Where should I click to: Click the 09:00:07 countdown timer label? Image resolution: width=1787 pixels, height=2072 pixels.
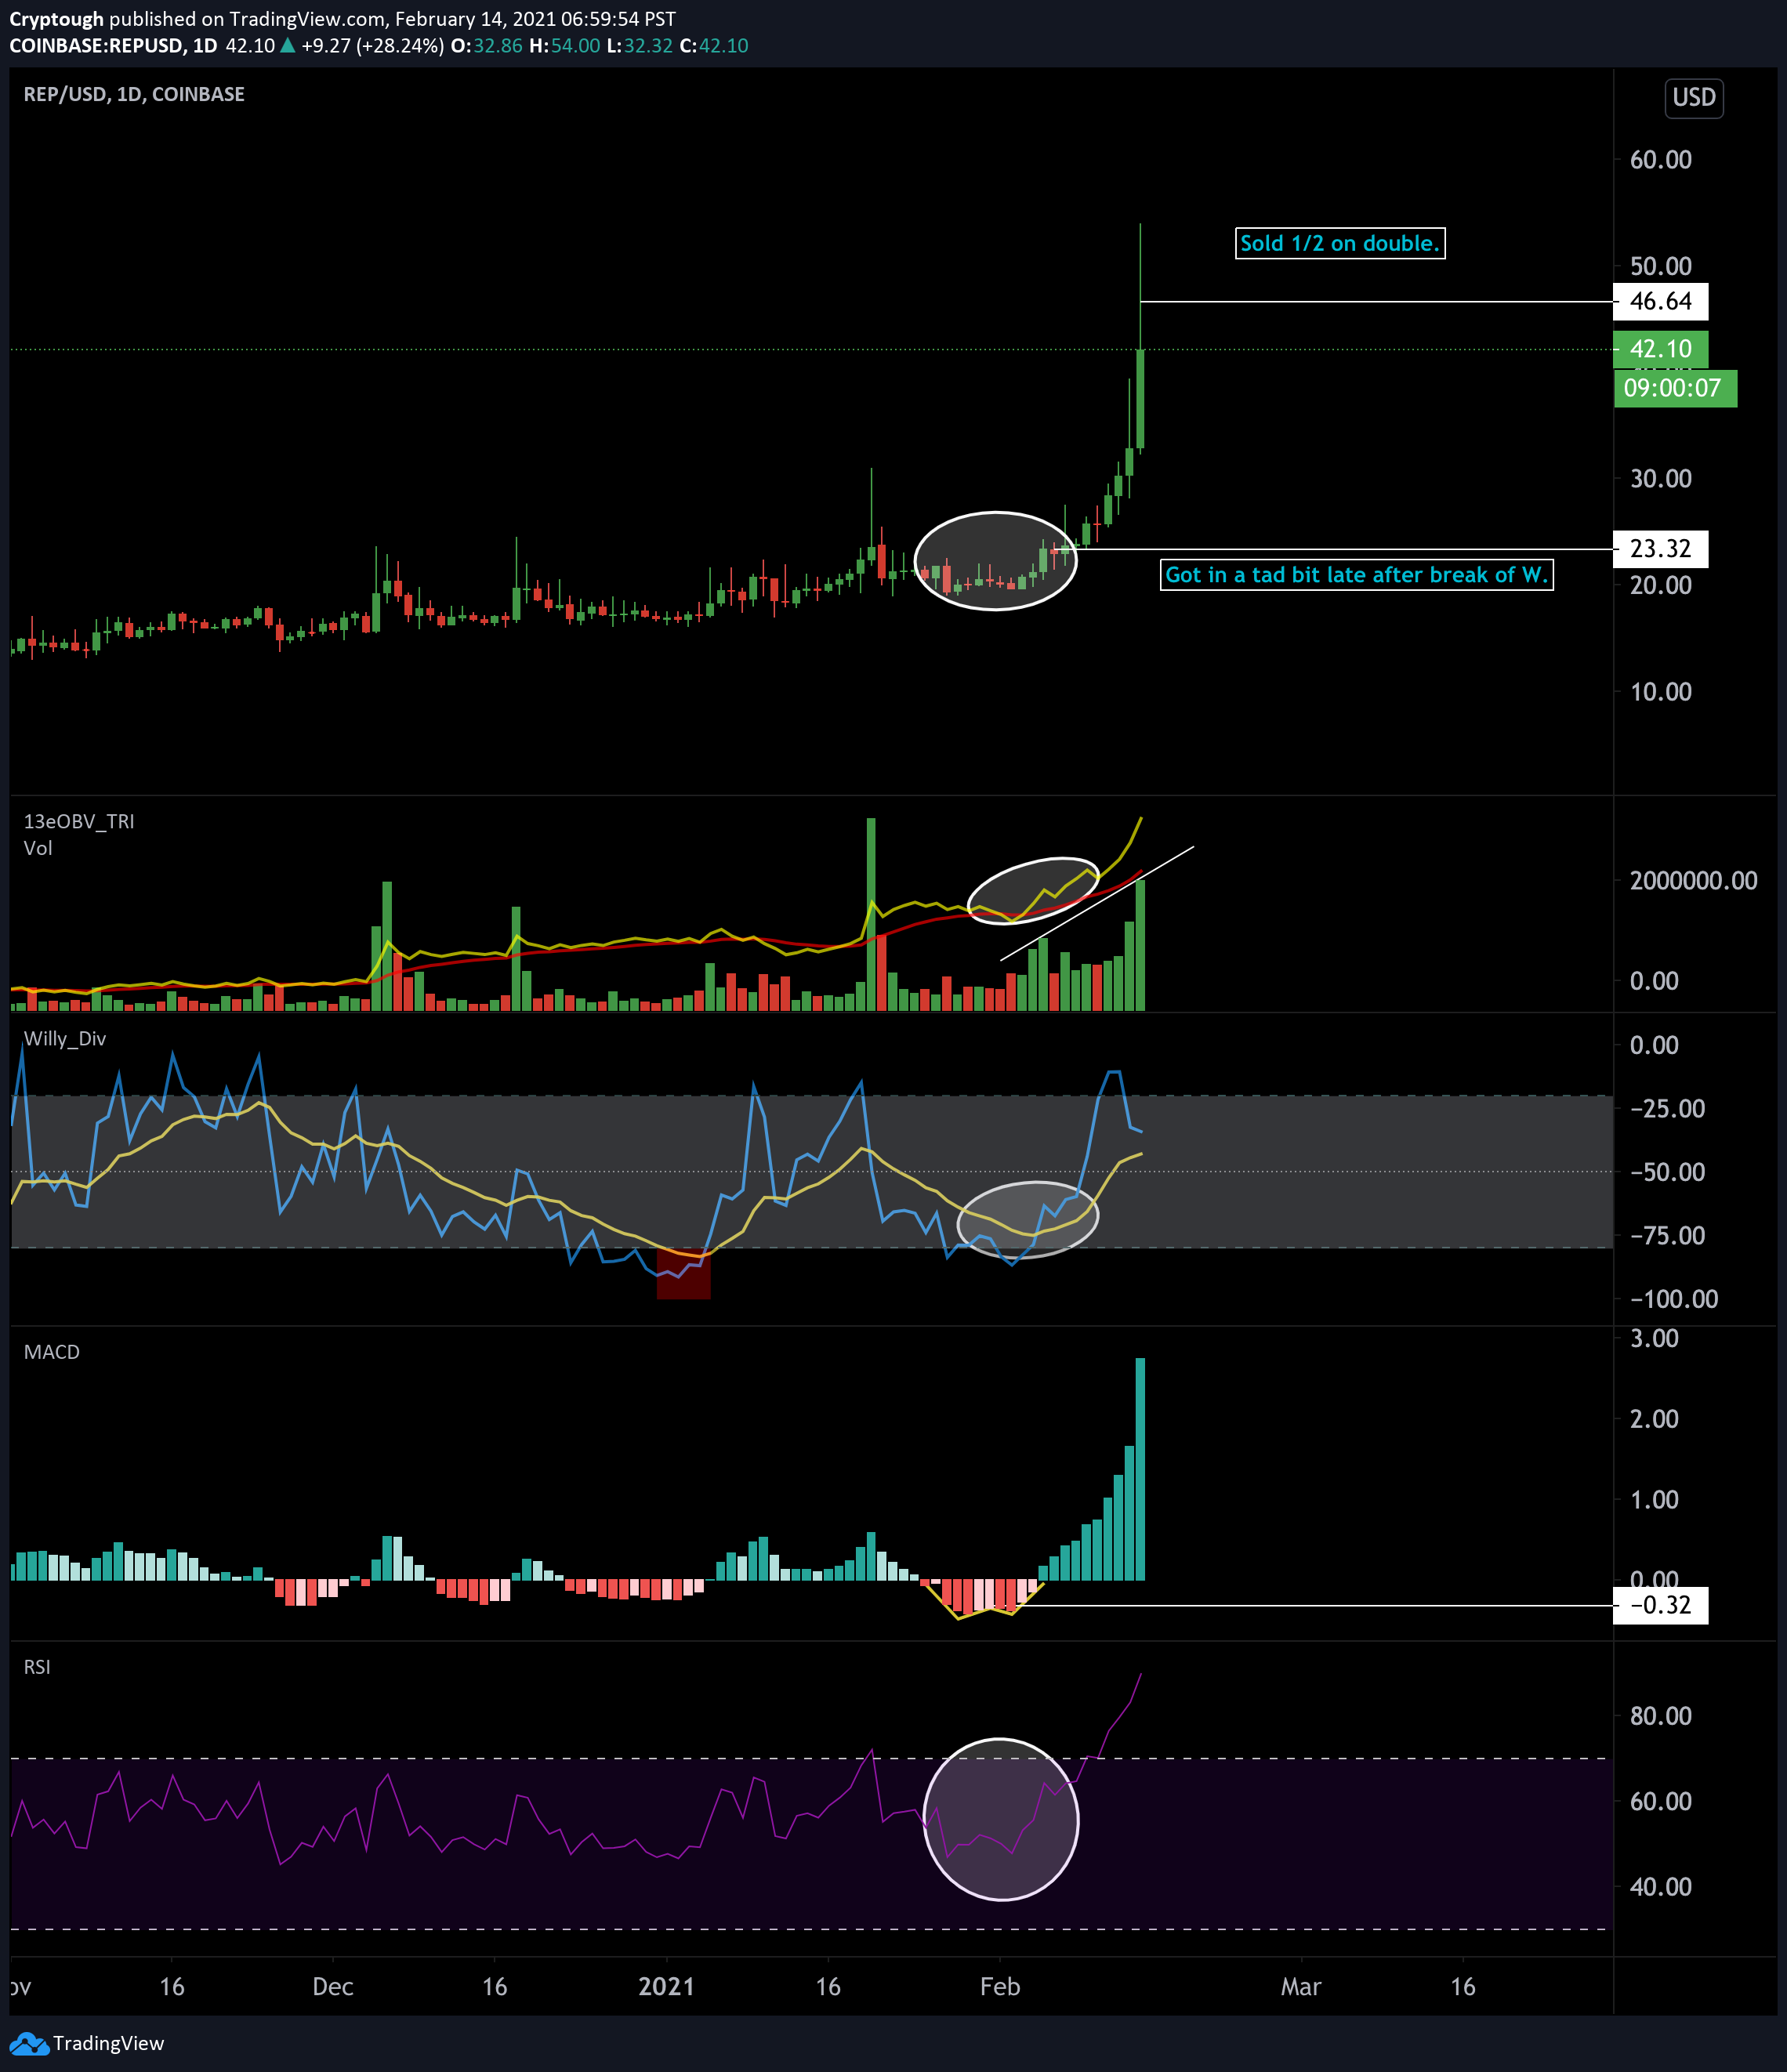1675,388
